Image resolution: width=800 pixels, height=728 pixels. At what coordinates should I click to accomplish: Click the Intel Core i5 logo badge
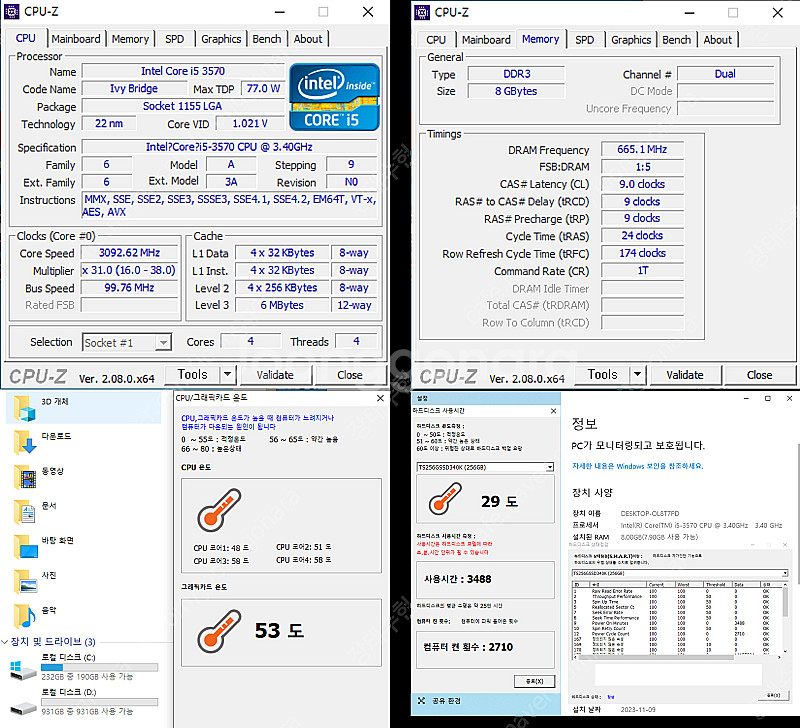tap(334, 97)
